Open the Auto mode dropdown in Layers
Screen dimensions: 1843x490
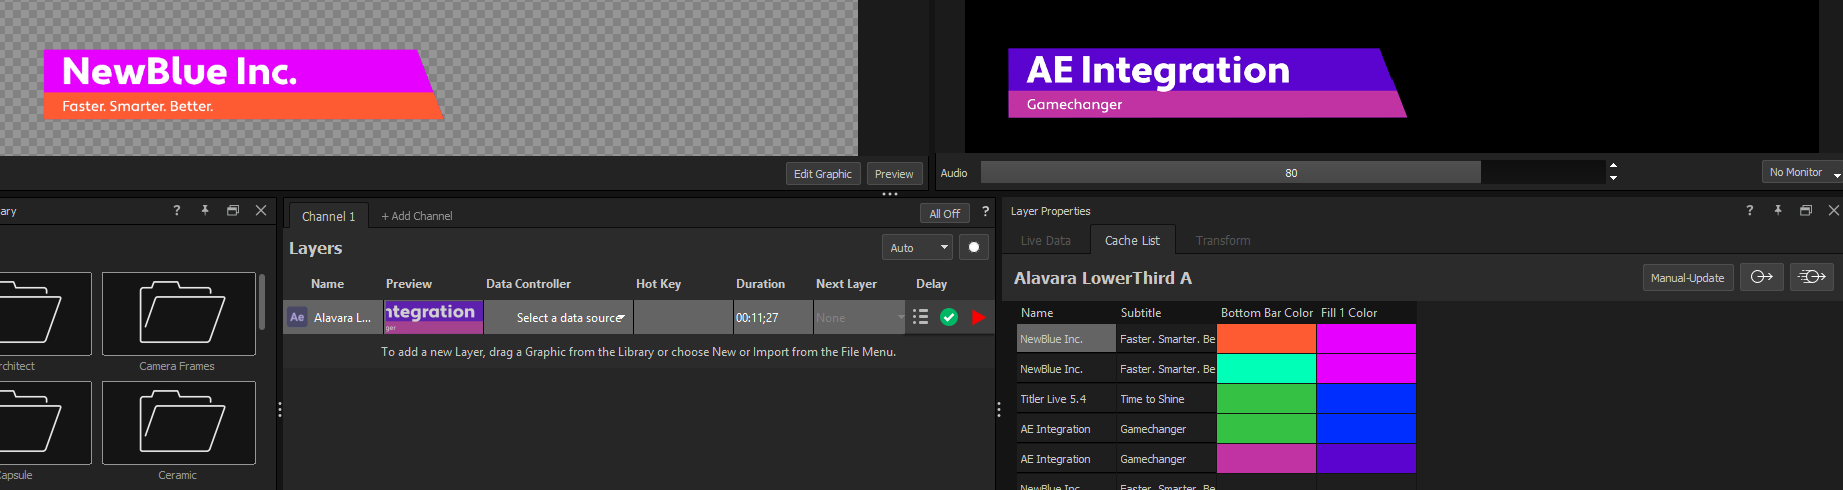point(917,247)
